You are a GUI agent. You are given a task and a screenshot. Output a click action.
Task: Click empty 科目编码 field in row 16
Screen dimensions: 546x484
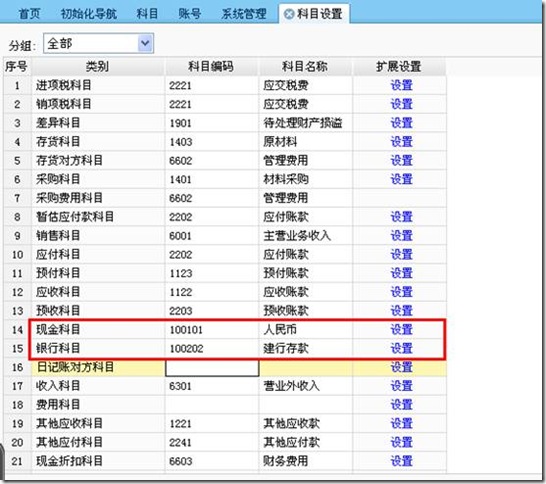(x=212, y=368)
